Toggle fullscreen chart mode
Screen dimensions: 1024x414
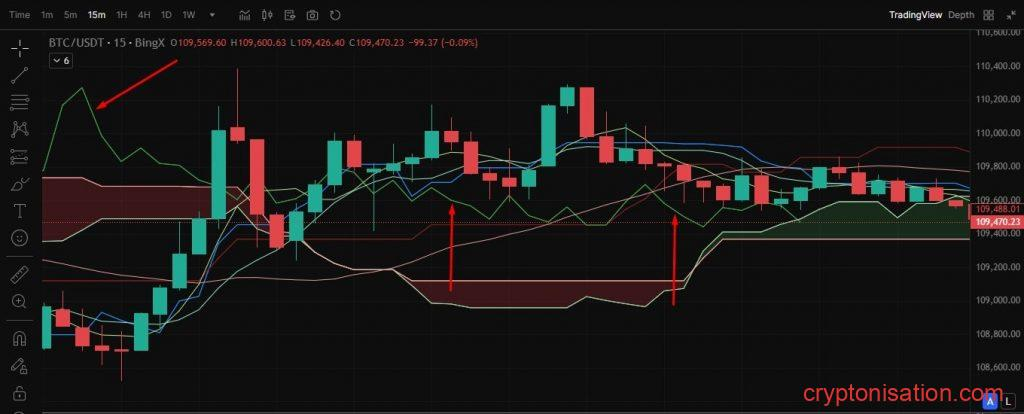[1010, 15]
